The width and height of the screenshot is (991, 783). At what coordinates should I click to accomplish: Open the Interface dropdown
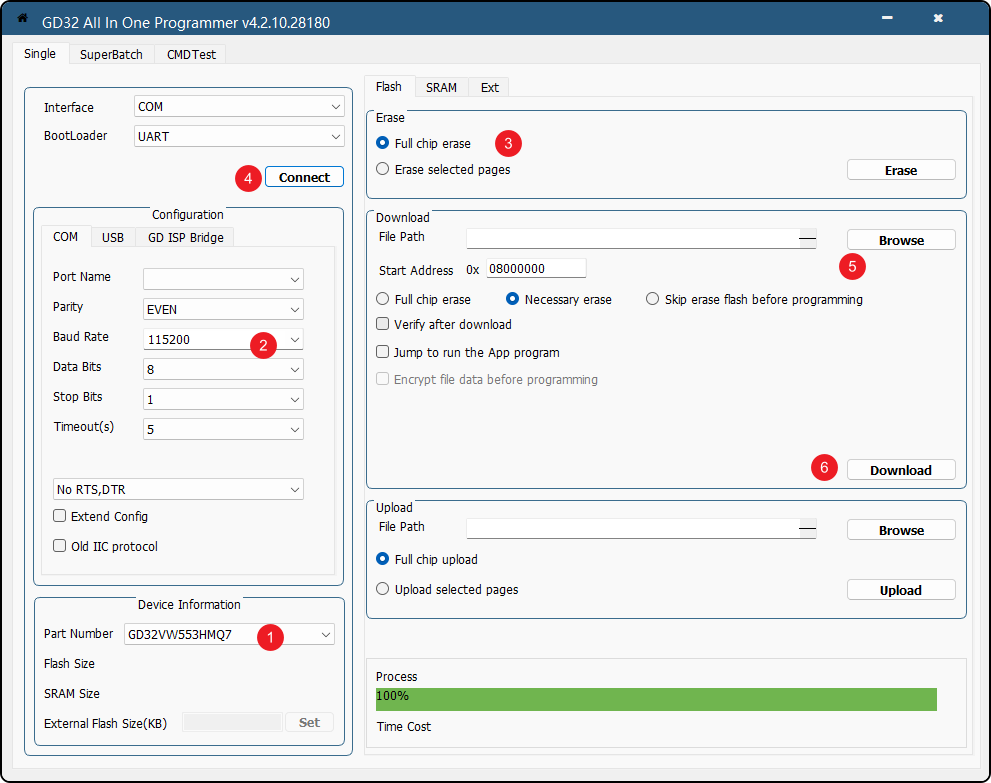[239, 107]
